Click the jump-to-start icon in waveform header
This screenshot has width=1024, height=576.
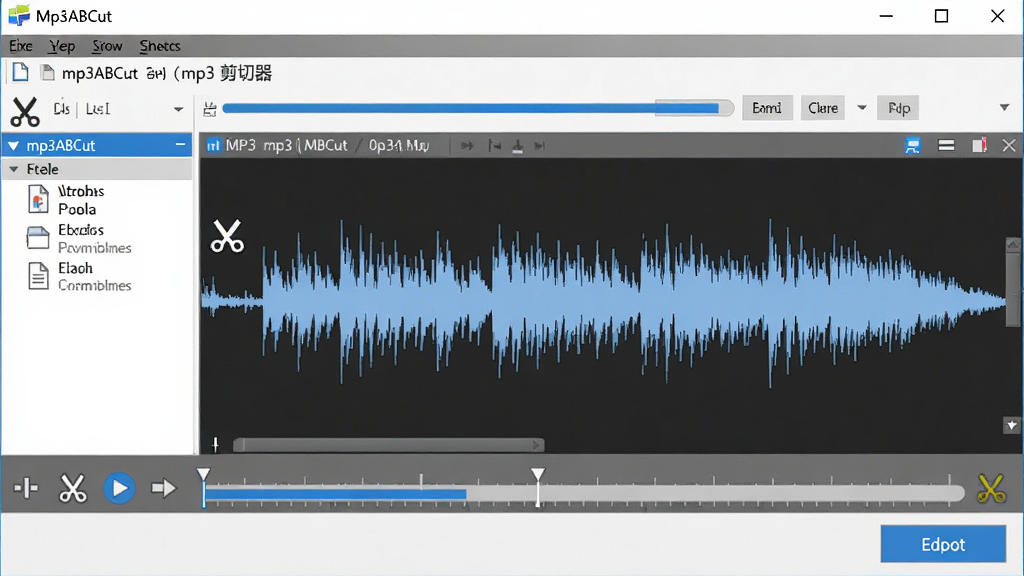point(494,146)
